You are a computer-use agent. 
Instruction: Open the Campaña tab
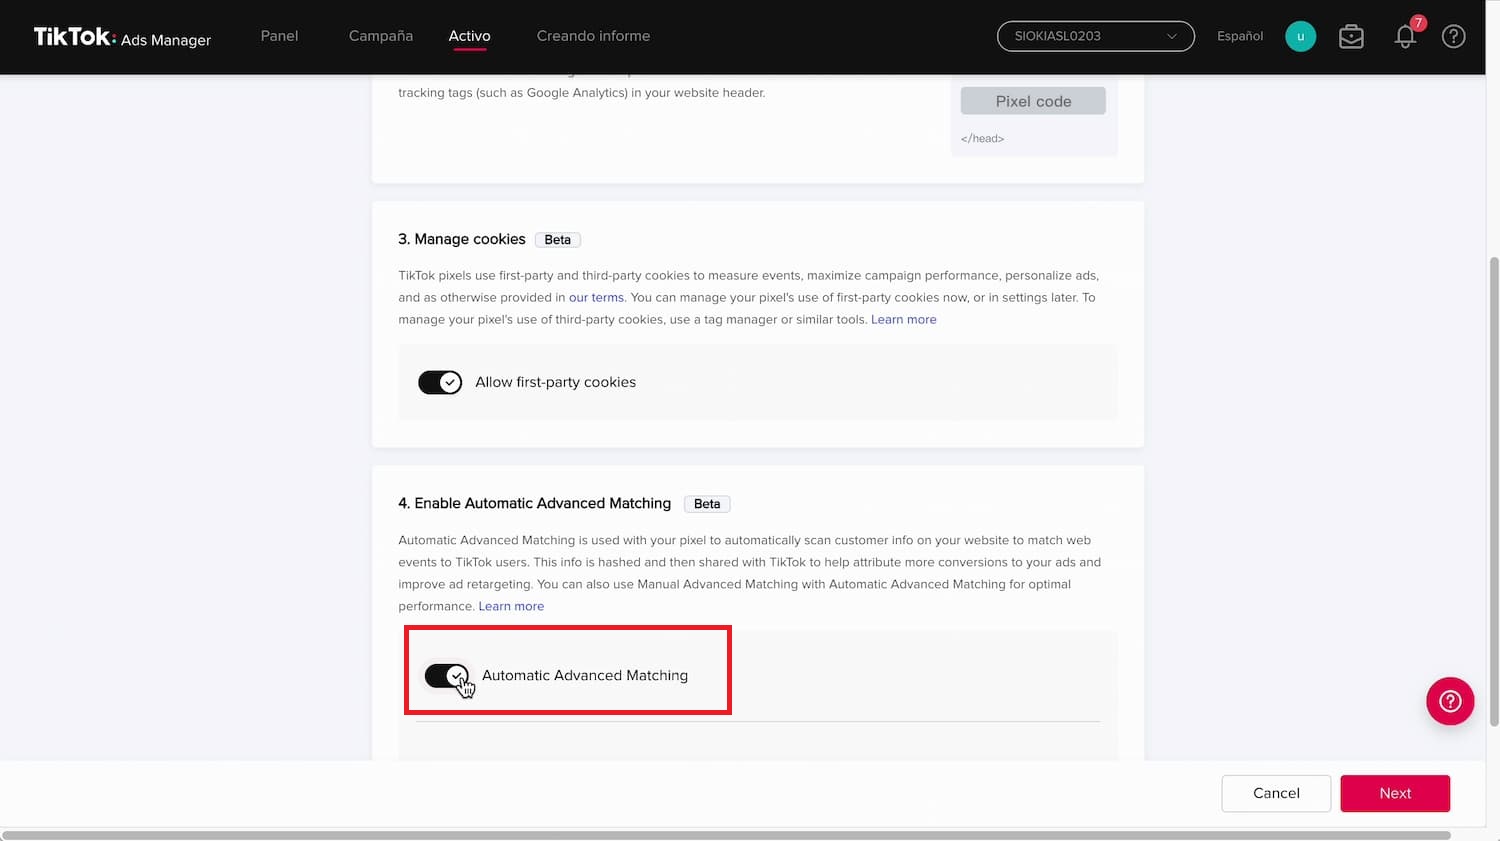pyautogui.click(x=381, y=36)
